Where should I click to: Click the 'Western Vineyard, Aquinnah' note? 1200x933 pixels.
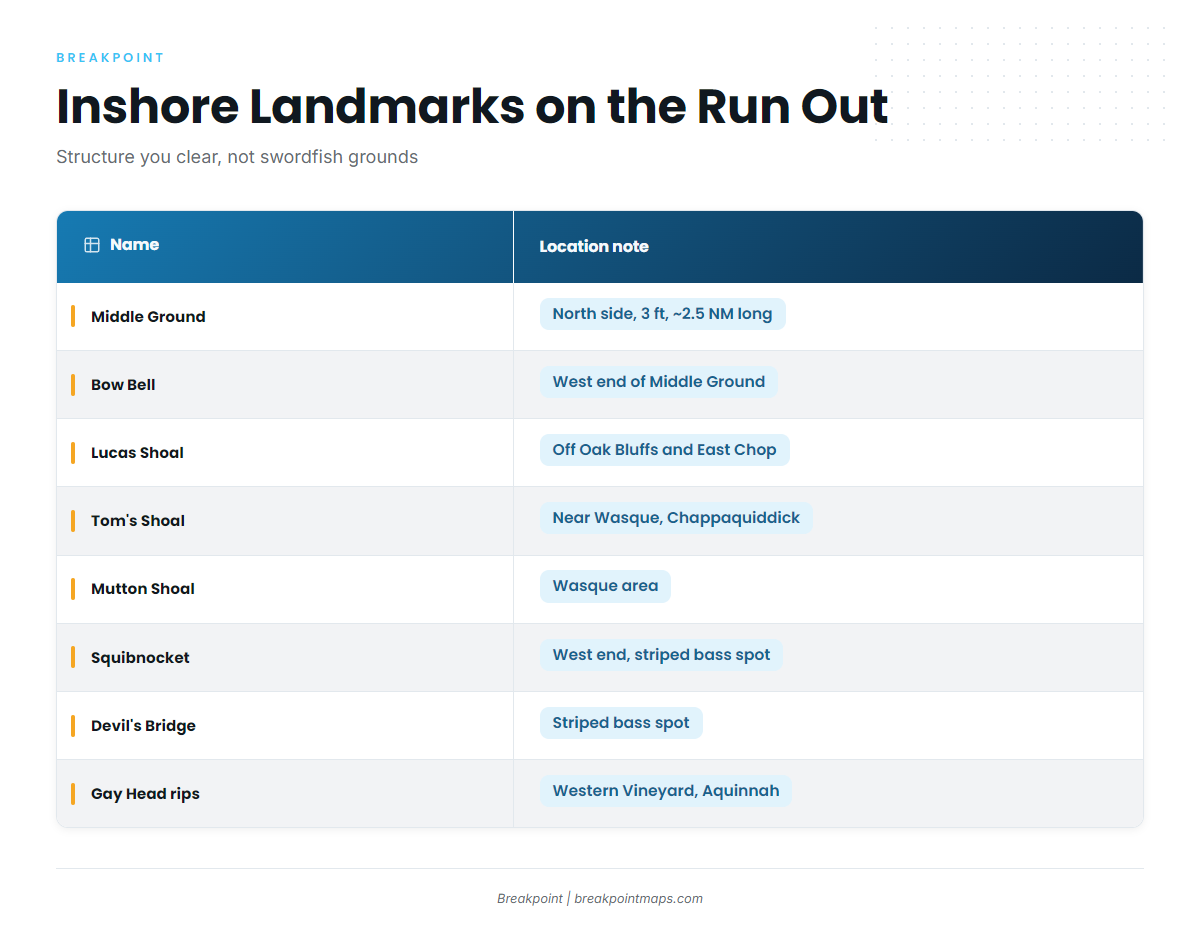point(666,791)
